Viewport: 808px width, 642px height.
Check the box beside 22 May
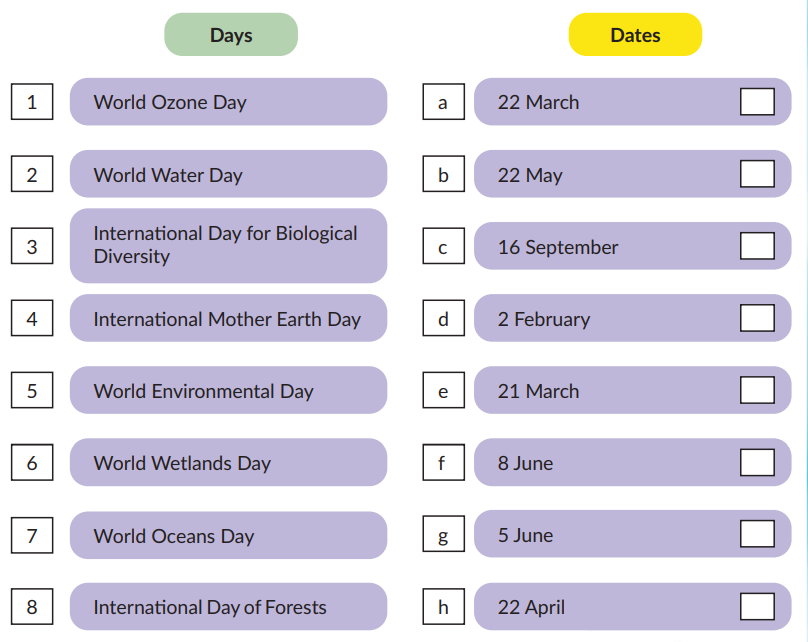[757, 174]
